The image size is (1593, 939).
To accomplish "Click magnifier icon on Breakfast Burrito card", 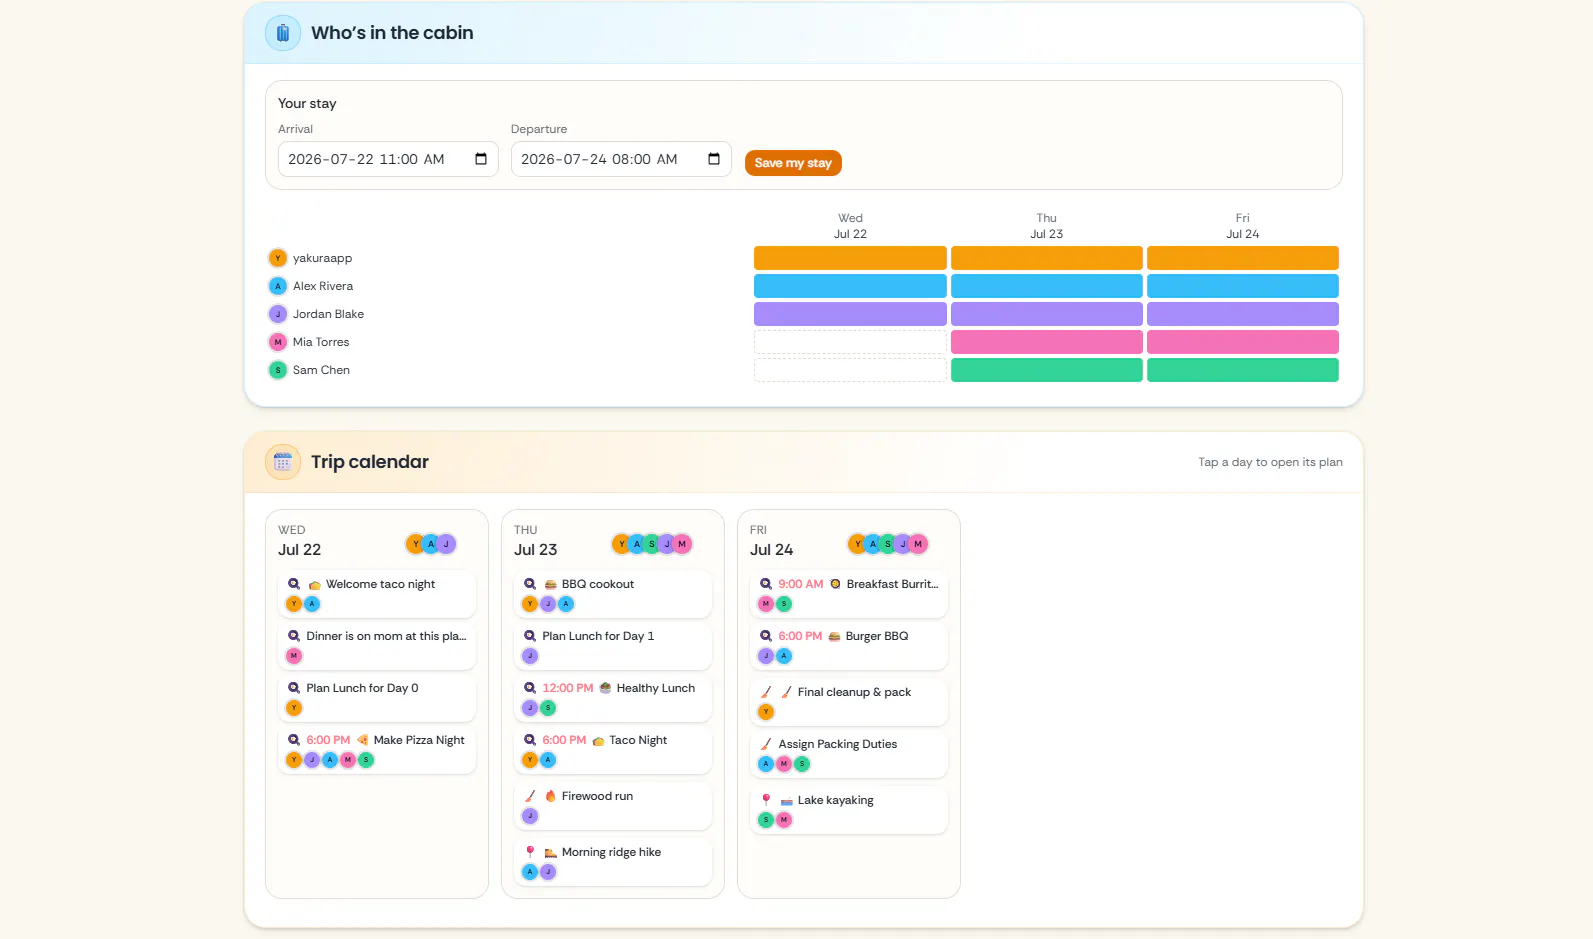I will pyautogui.click(x=766, y=584).
